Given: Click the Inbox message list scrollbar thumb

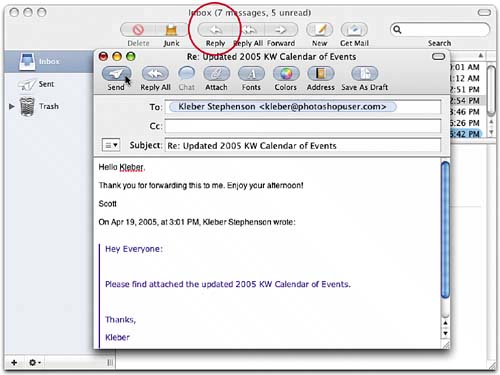Looking at the screenshot, I should (491, 91).
